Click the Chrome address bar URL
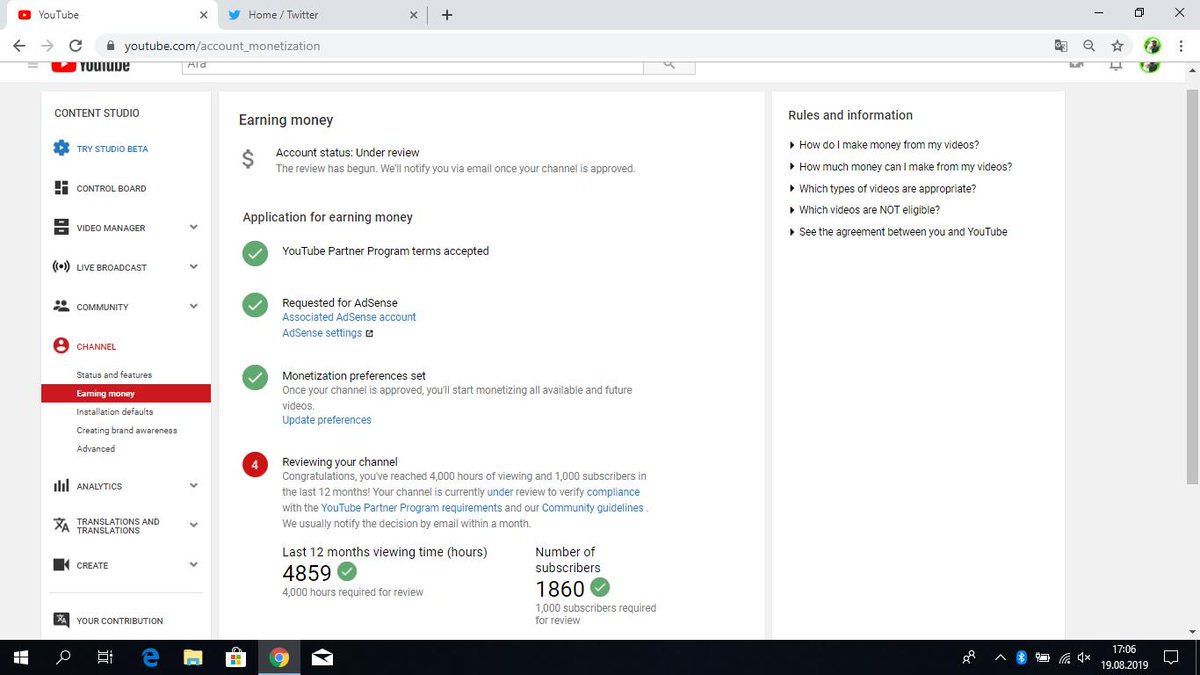Screen dimensions: 1200x675 pyautogui.click(x=222, y=46)
